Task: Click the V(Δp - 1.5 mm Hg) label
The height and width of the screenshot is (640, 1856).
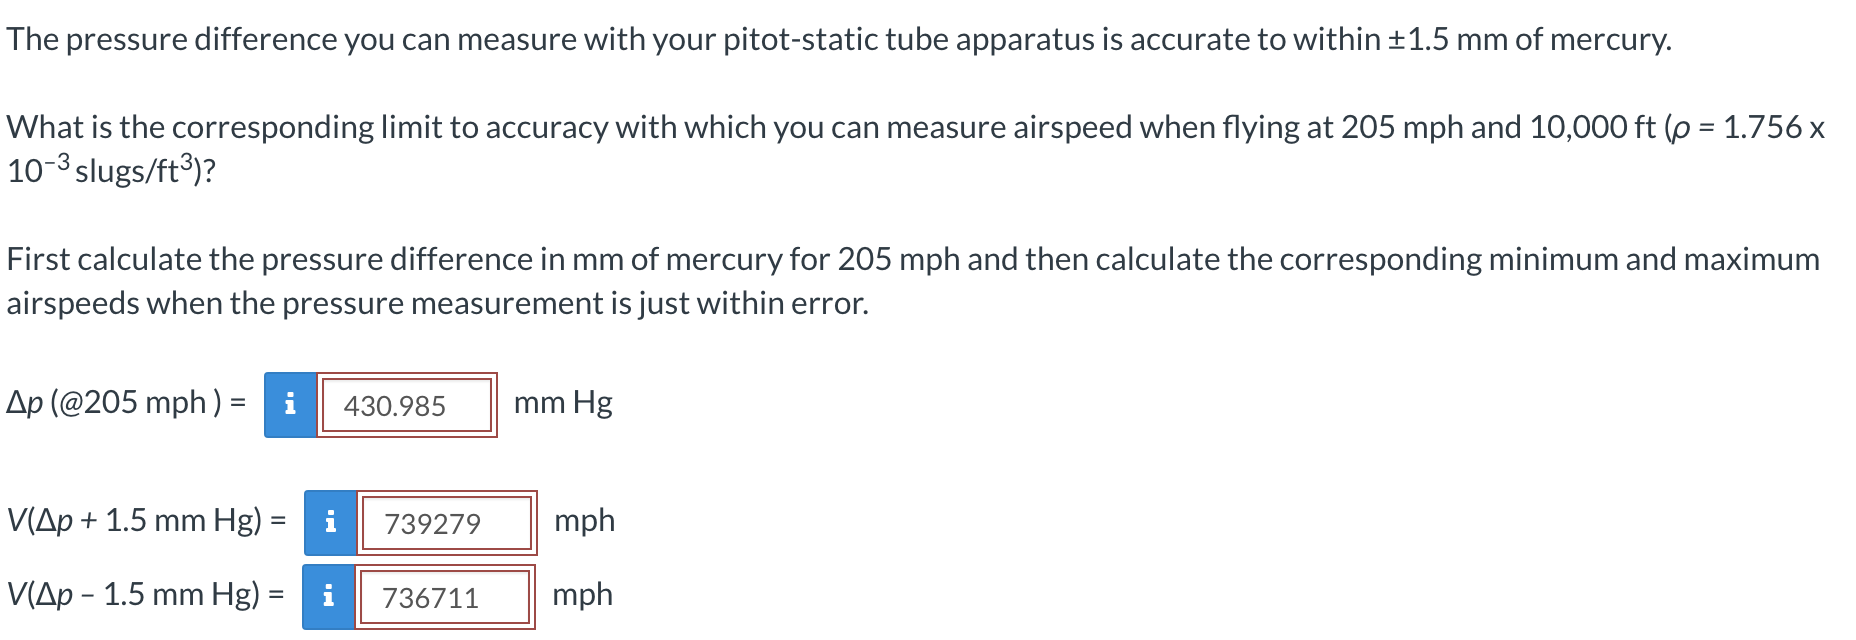Action: click(x=135, y=594)
